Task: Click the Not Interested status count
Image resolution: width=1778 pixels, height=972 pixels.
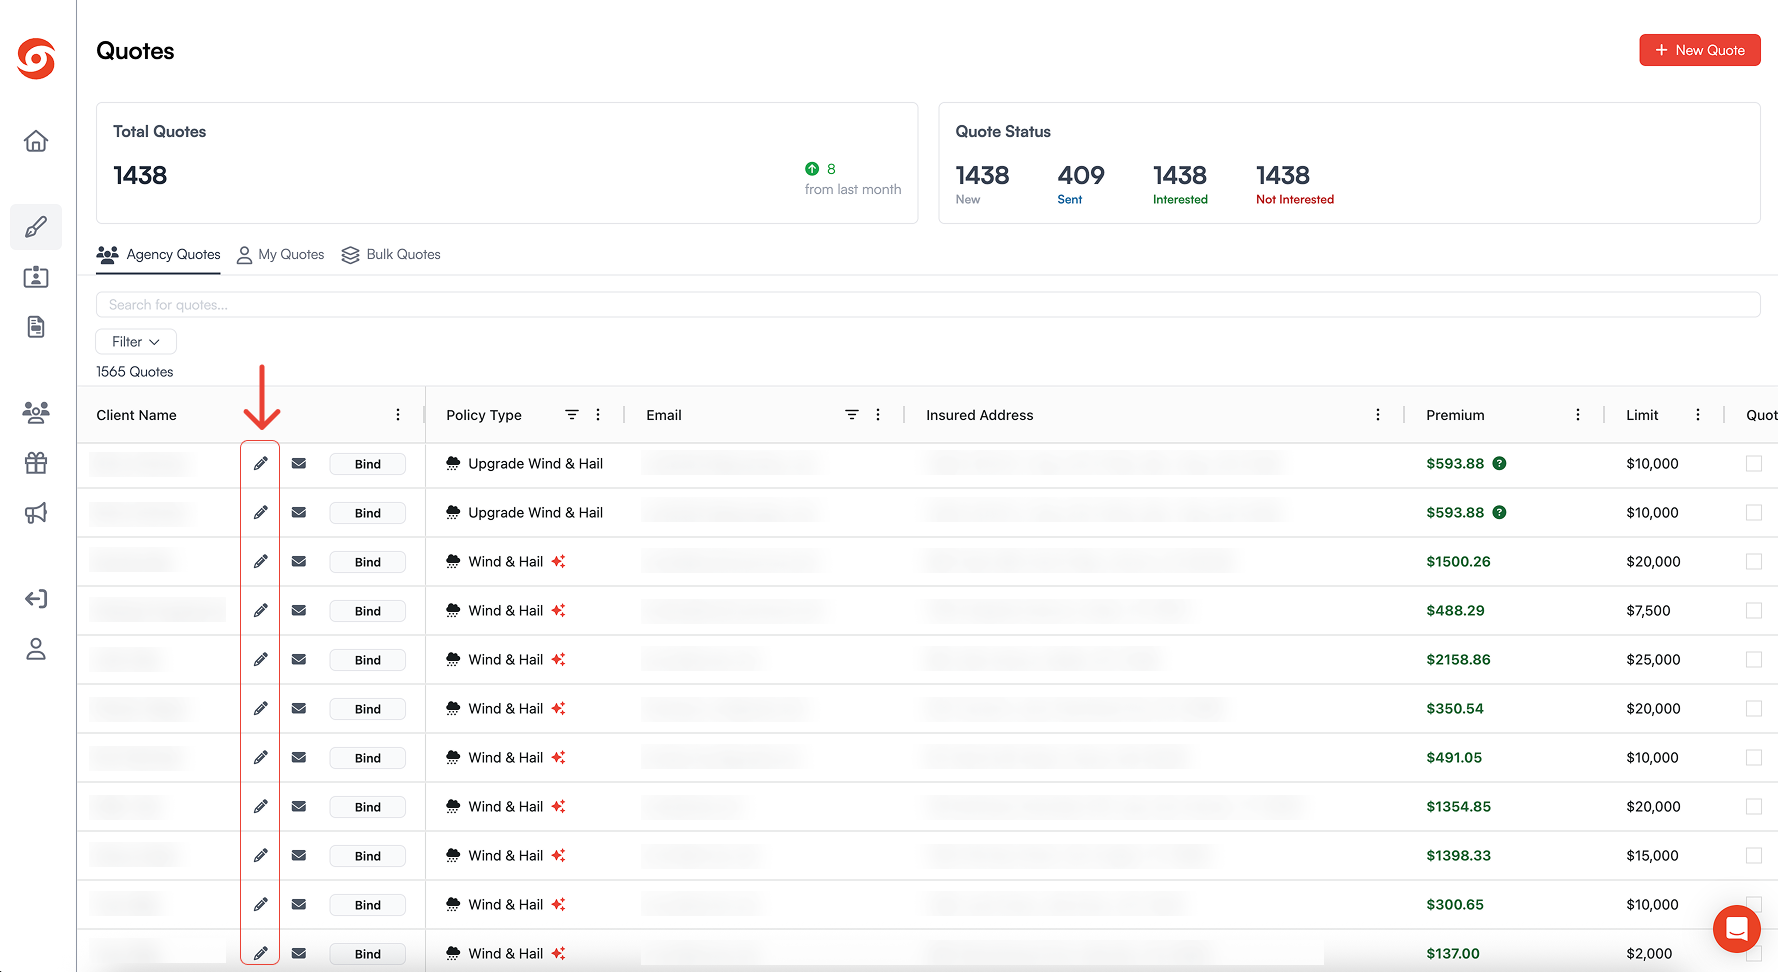Action: tap(1283, 176)
